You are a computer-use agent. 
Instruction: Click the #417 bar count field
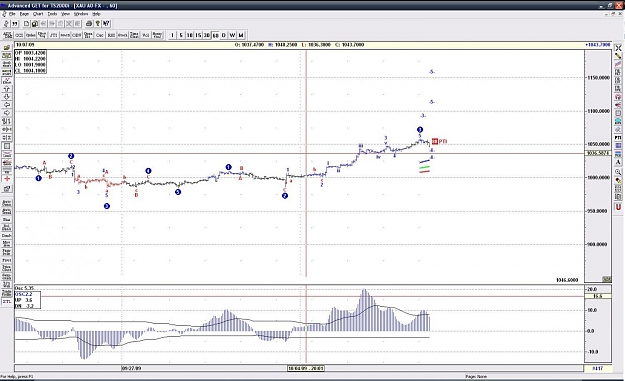(x=597, y=369)
